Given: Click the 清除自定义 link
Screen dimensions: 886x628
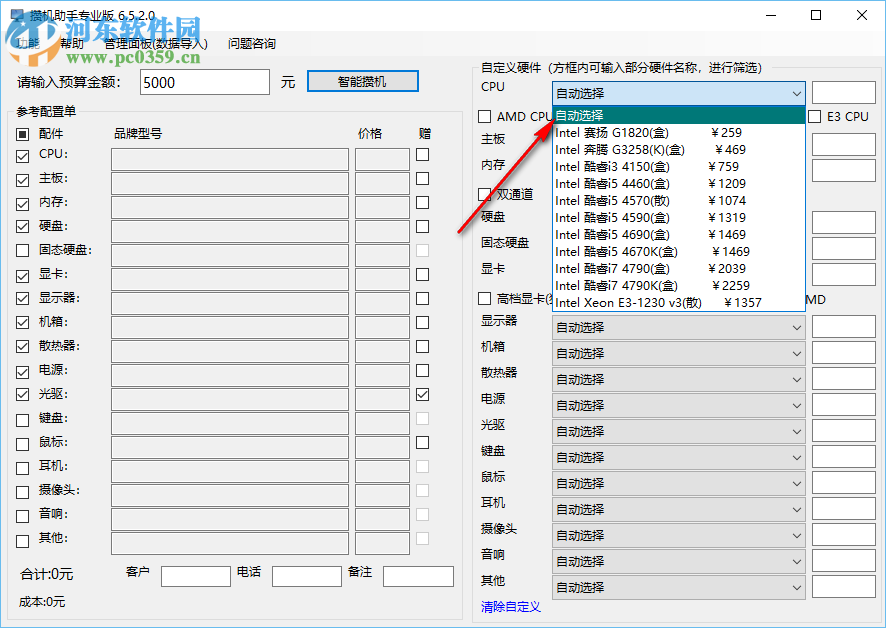Looking at the screenshot, I should (510, 605).
